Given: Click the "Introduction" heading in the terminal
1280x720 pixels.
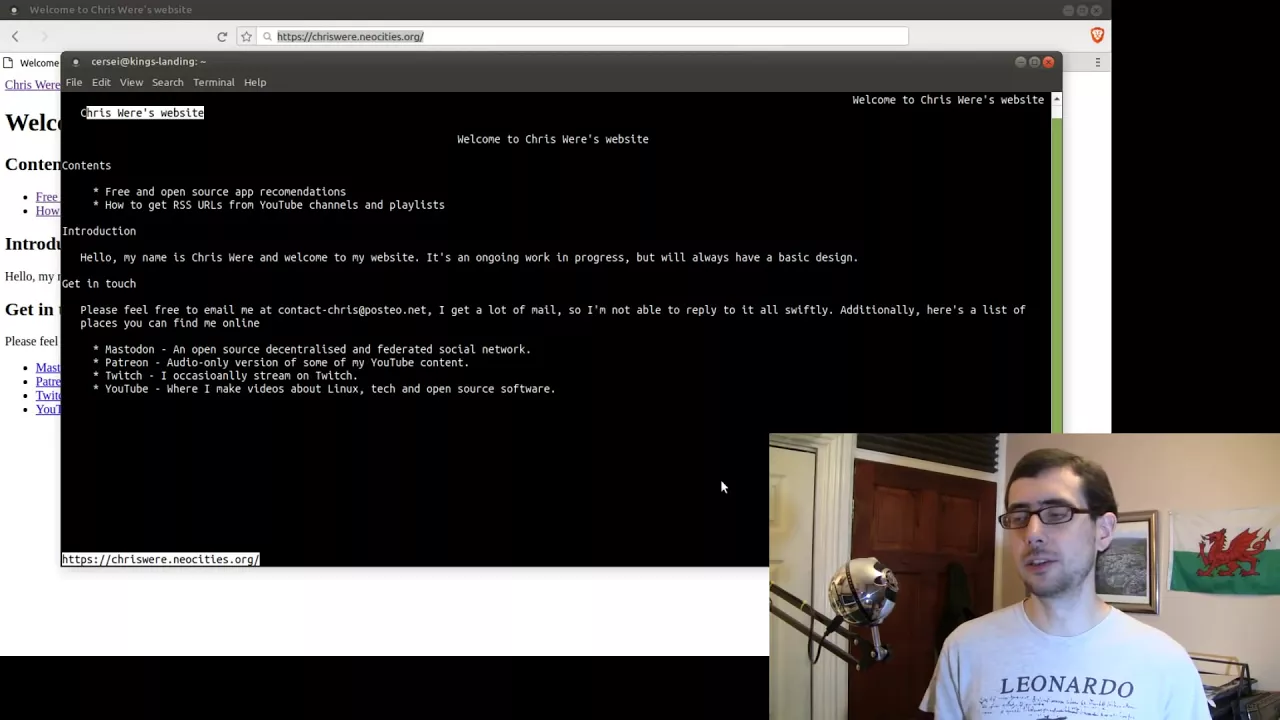Looking at the screenshot, I should click(x=99, y=231).
